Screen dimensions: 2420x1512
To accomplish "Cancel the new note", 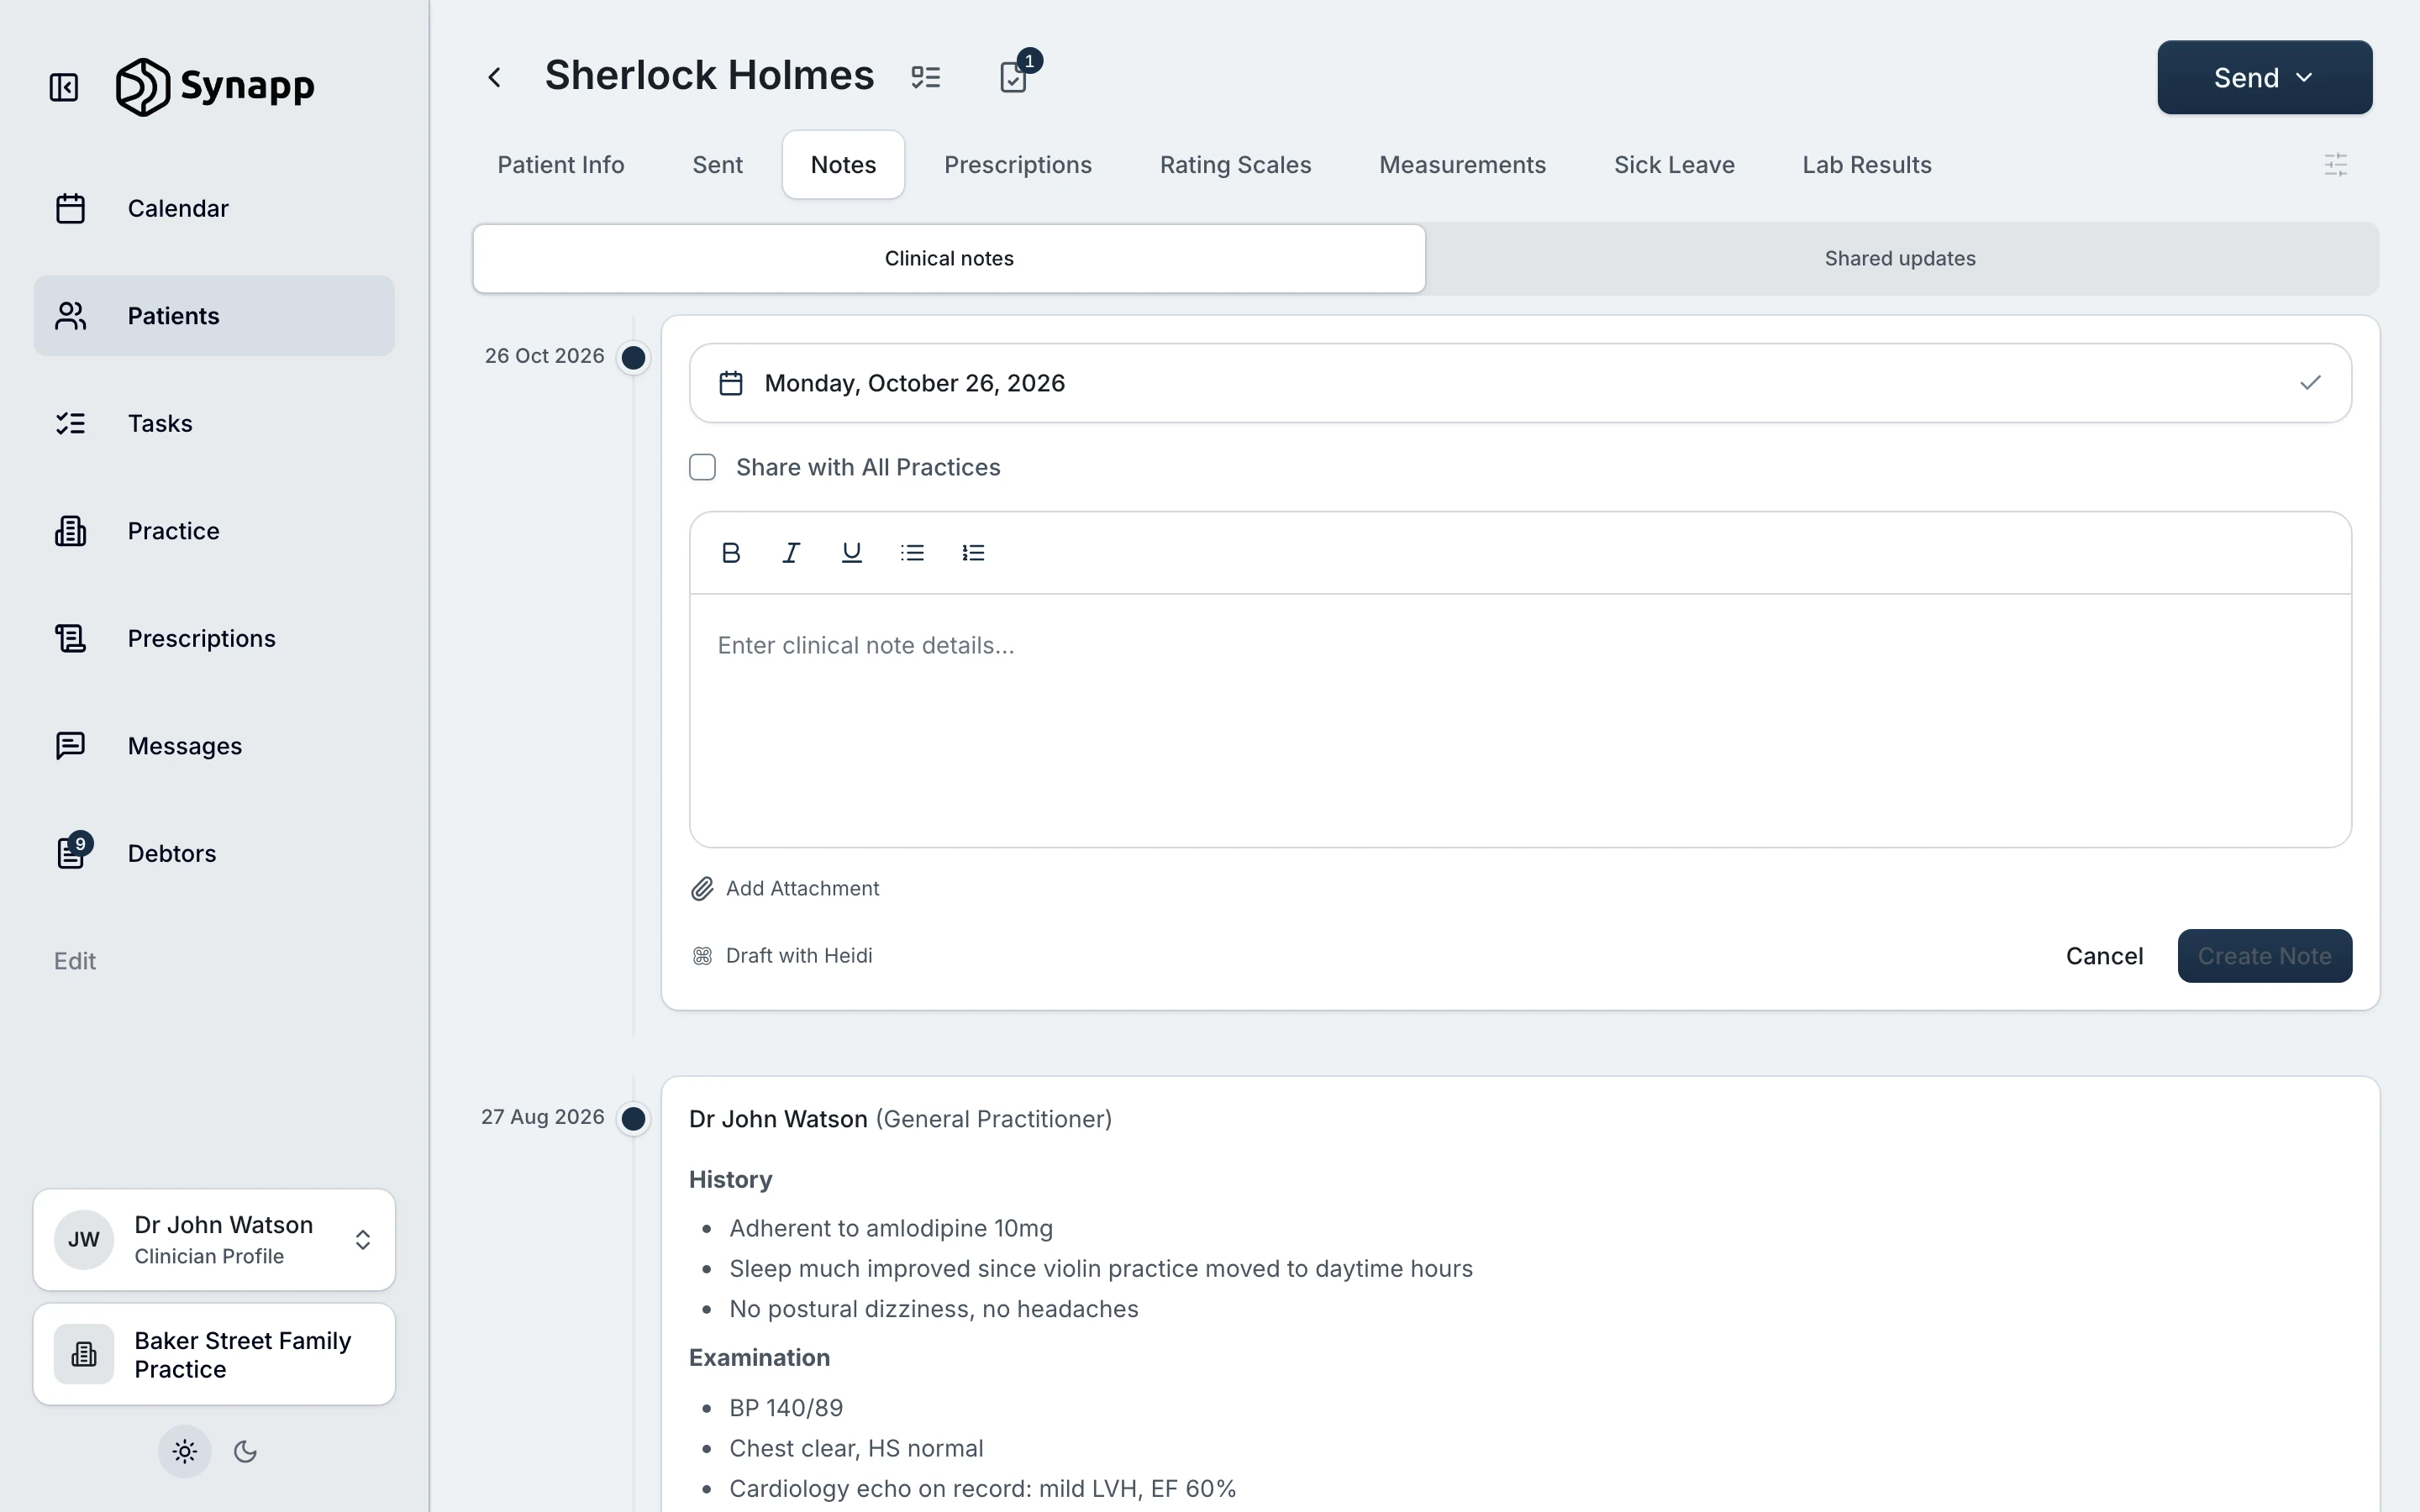I will click(x=2104, y=956).
